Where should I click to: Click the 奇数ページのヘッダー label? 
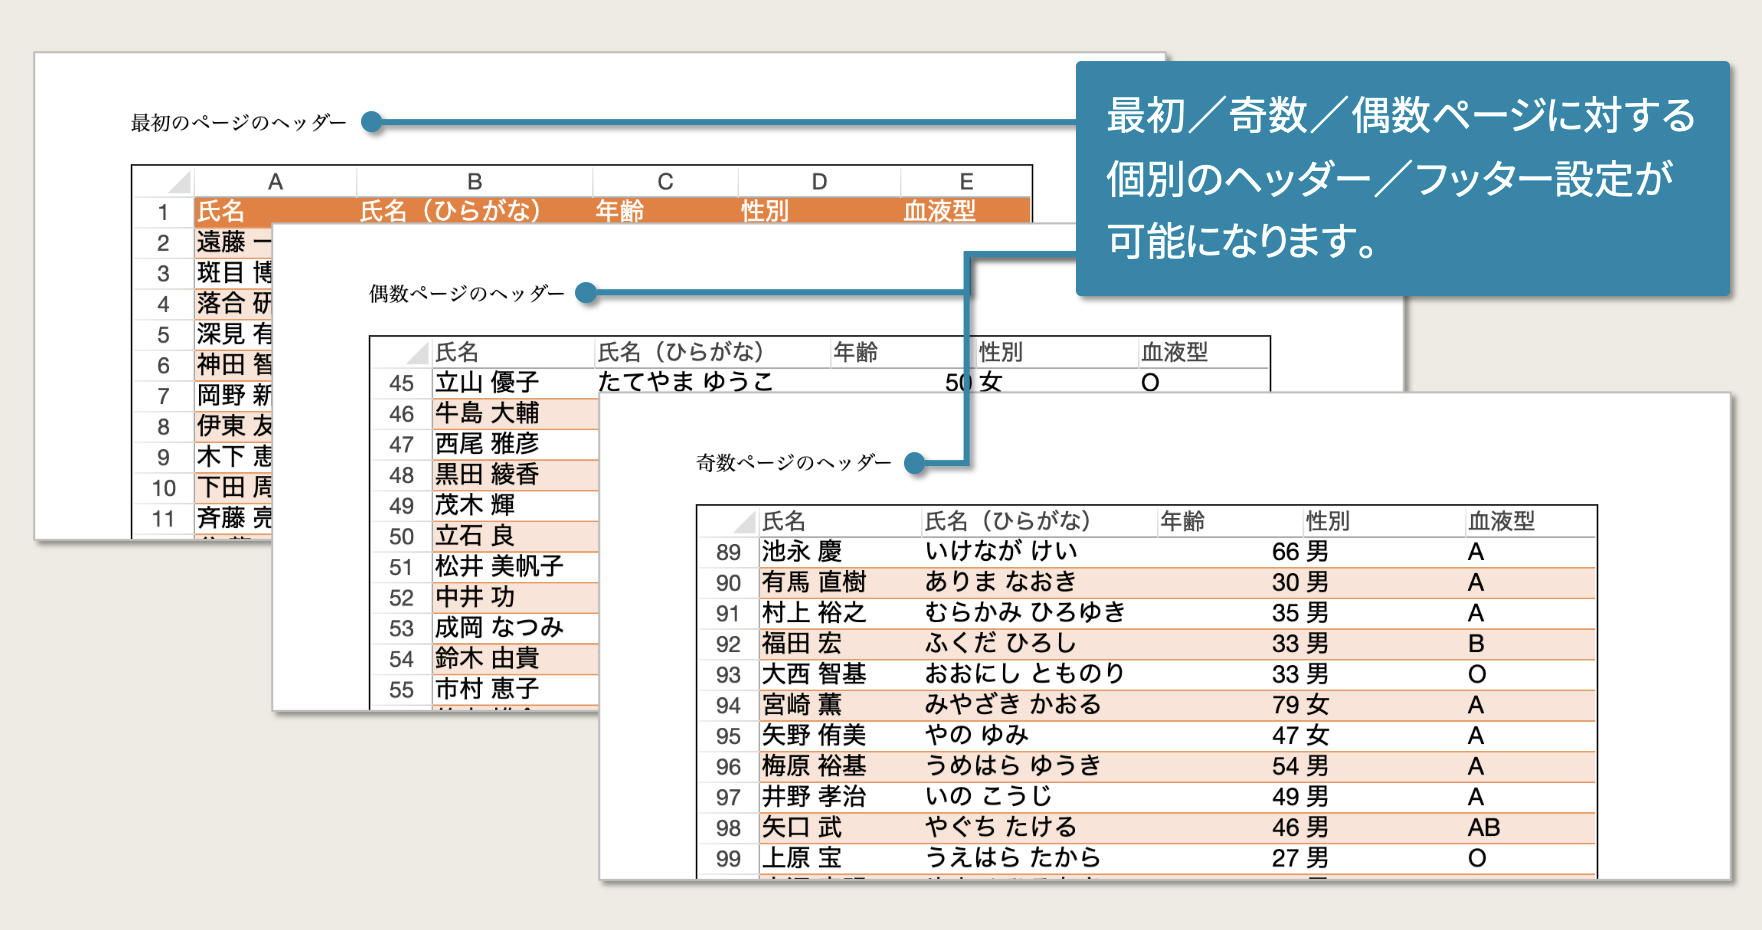(793, 462)
